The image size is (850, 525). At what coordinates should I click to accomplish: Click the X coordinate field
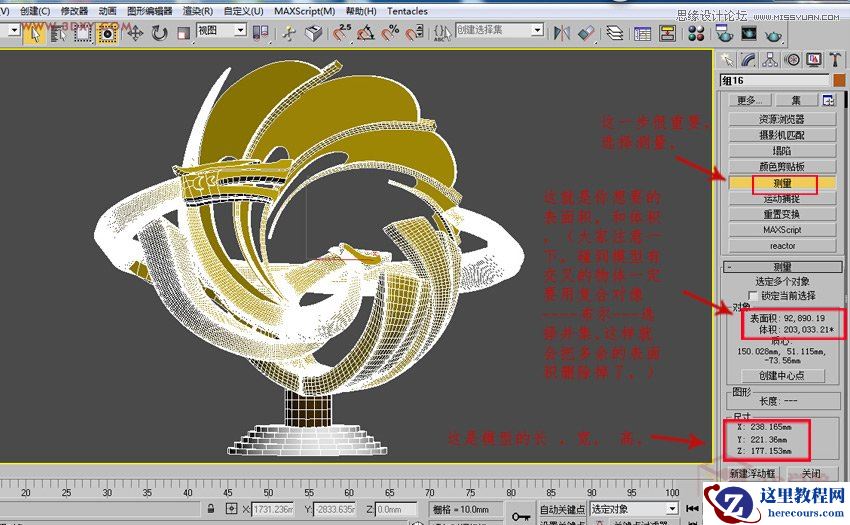(273, 509)
